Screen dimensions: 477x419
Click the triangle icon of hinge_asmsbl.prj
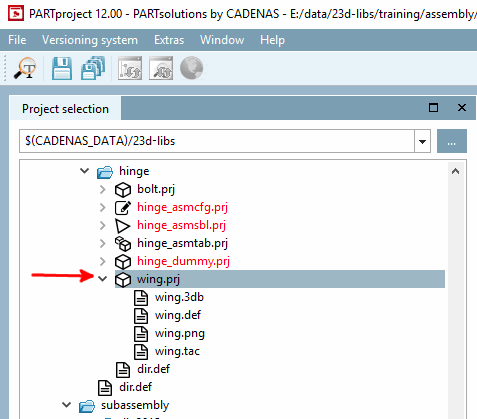123,225
